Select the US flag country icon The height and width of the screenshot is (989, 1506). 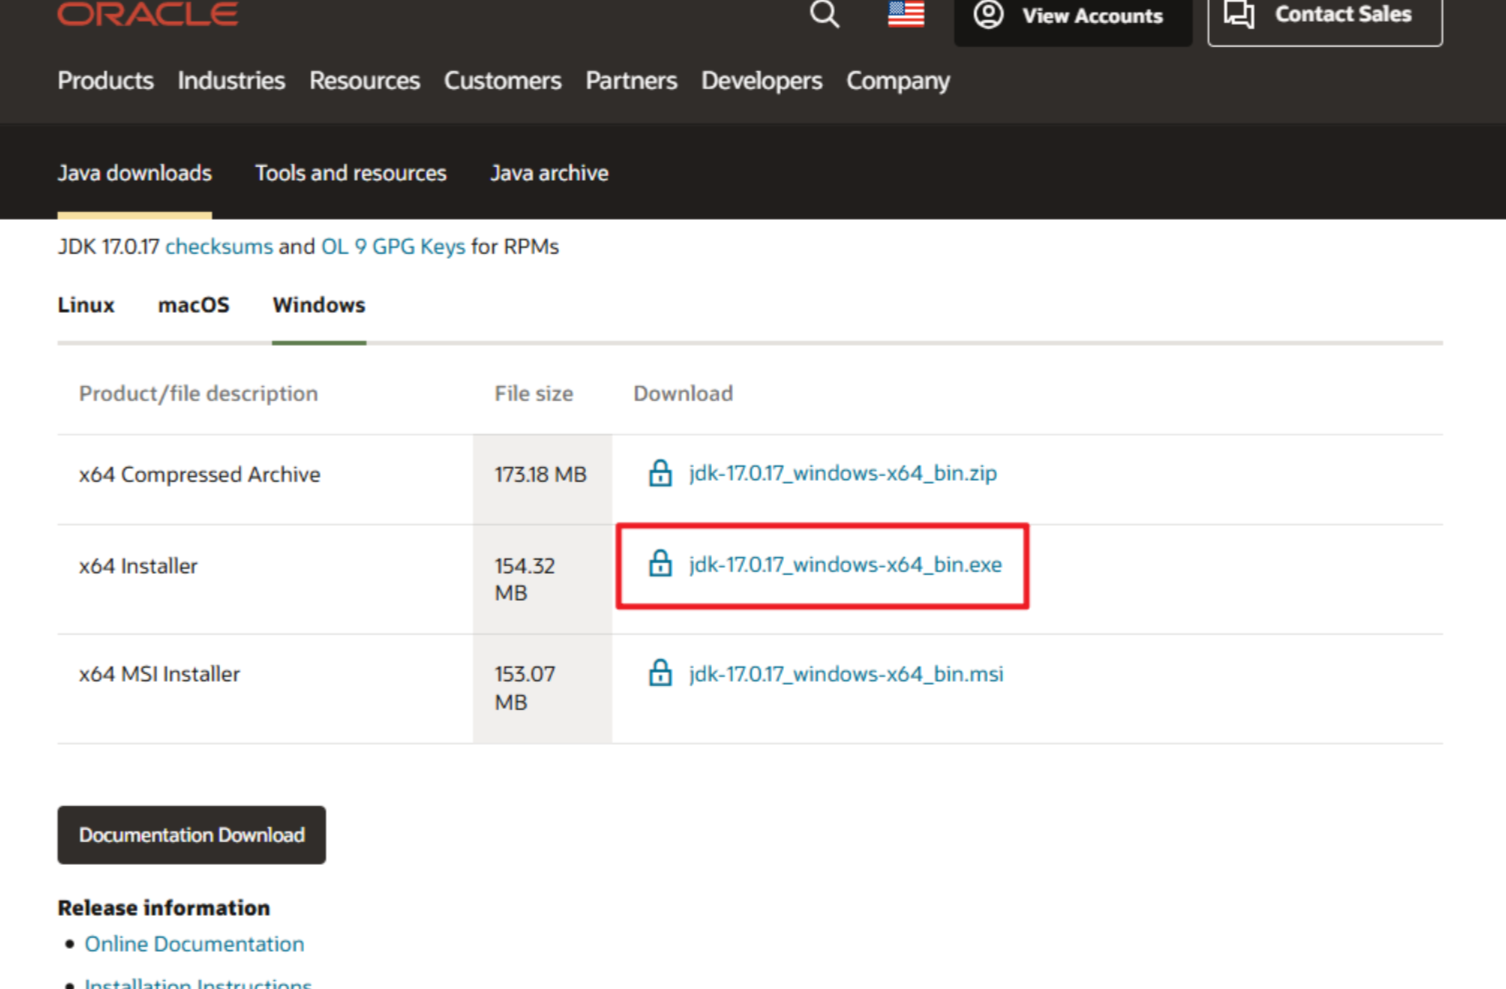click(x=906, y=14)
